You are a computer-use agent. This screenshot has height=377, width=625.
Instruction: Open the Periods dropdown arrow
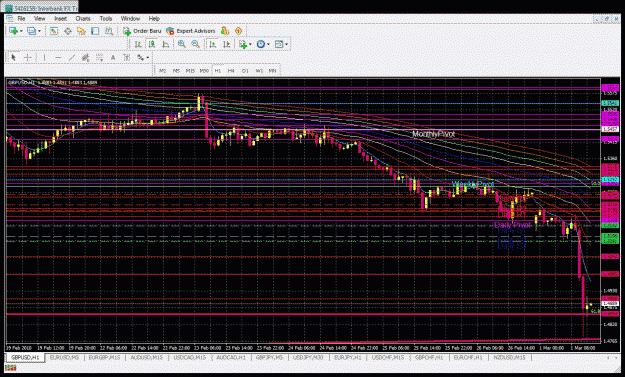coord(268,44)
